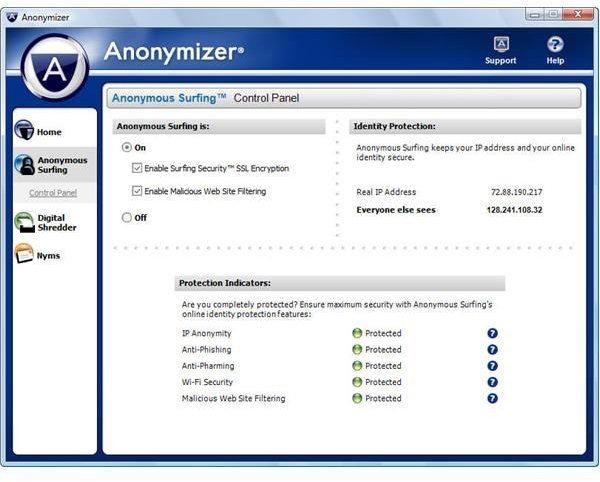Image resolution: width=600 pixels, height=482 pixels.
Task: Click green status light for Wi-Fi Security
Action: (x=357, y=382)
